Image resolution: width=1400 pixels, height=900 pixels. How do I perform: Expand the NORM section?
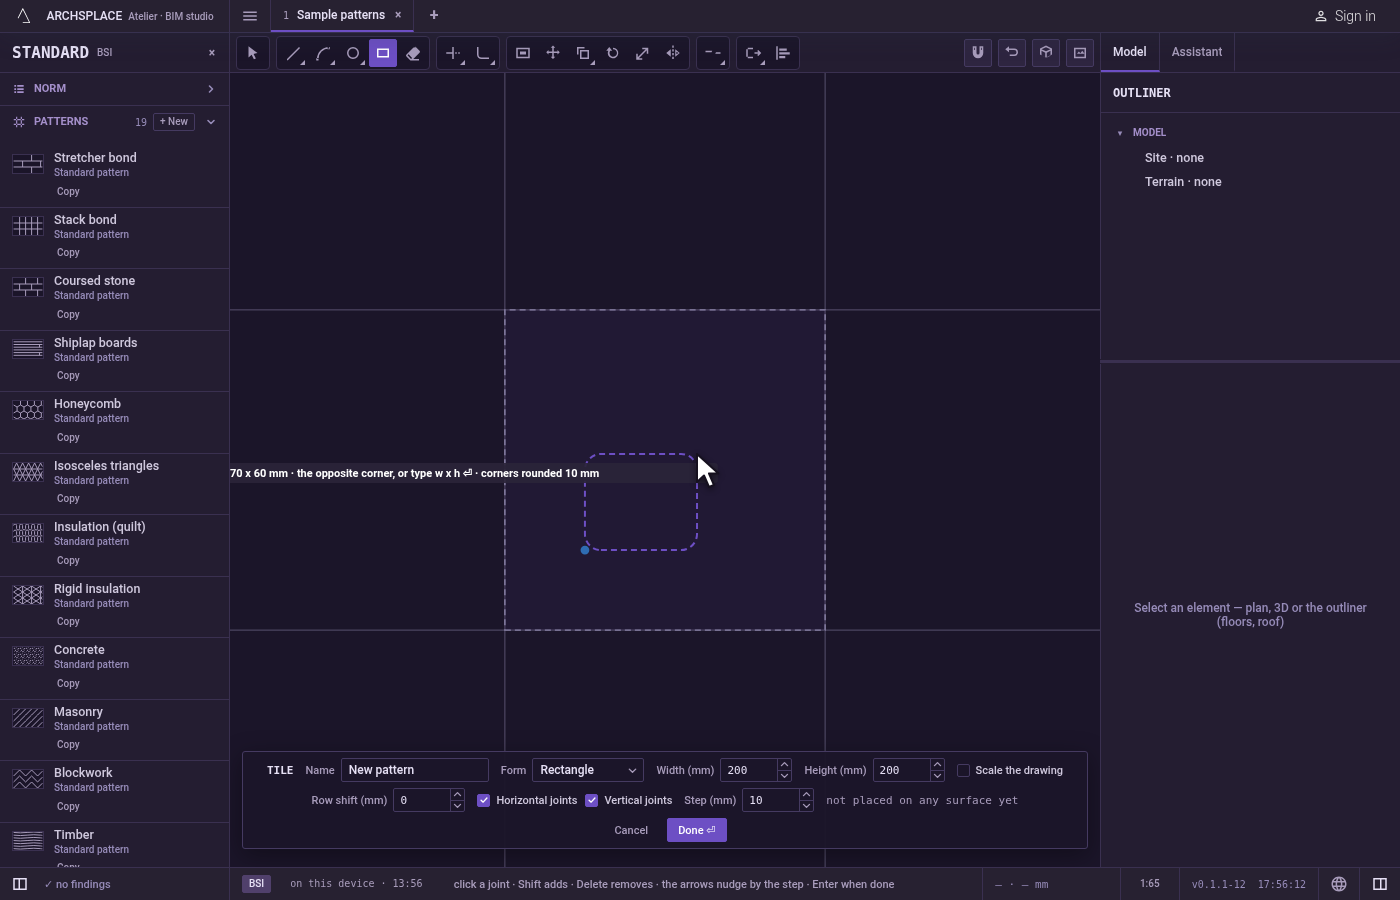(x=114, y=89)
